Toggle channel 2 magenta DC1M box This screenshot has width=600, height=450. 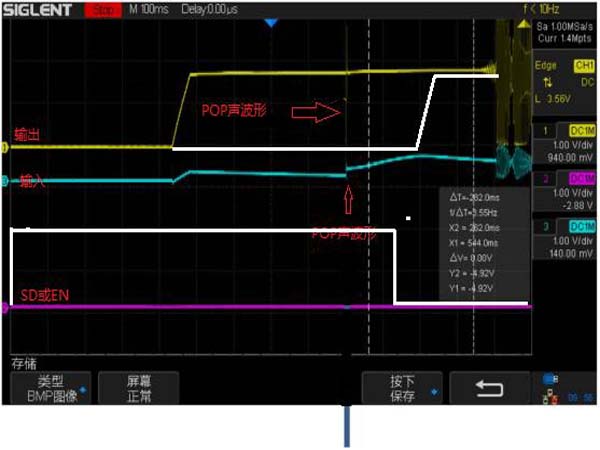coord(582,178)
